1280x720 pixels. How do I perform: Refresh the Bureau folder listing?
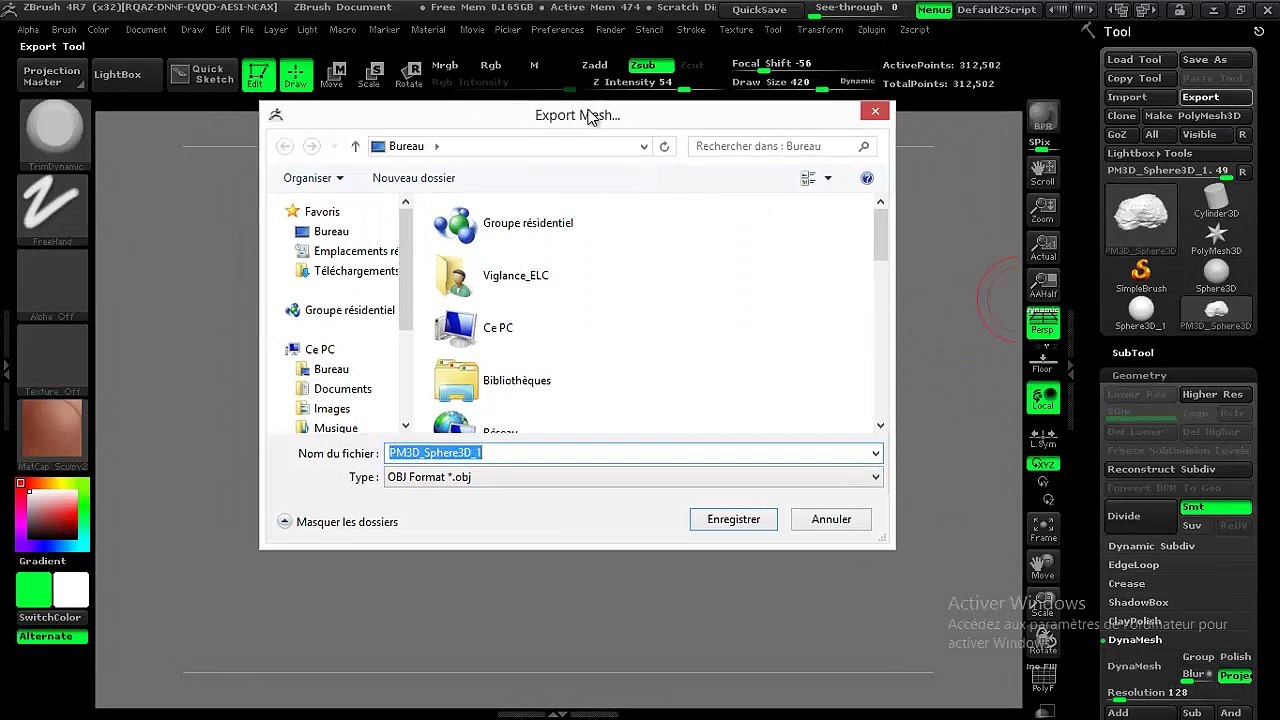tap(664, 146)
